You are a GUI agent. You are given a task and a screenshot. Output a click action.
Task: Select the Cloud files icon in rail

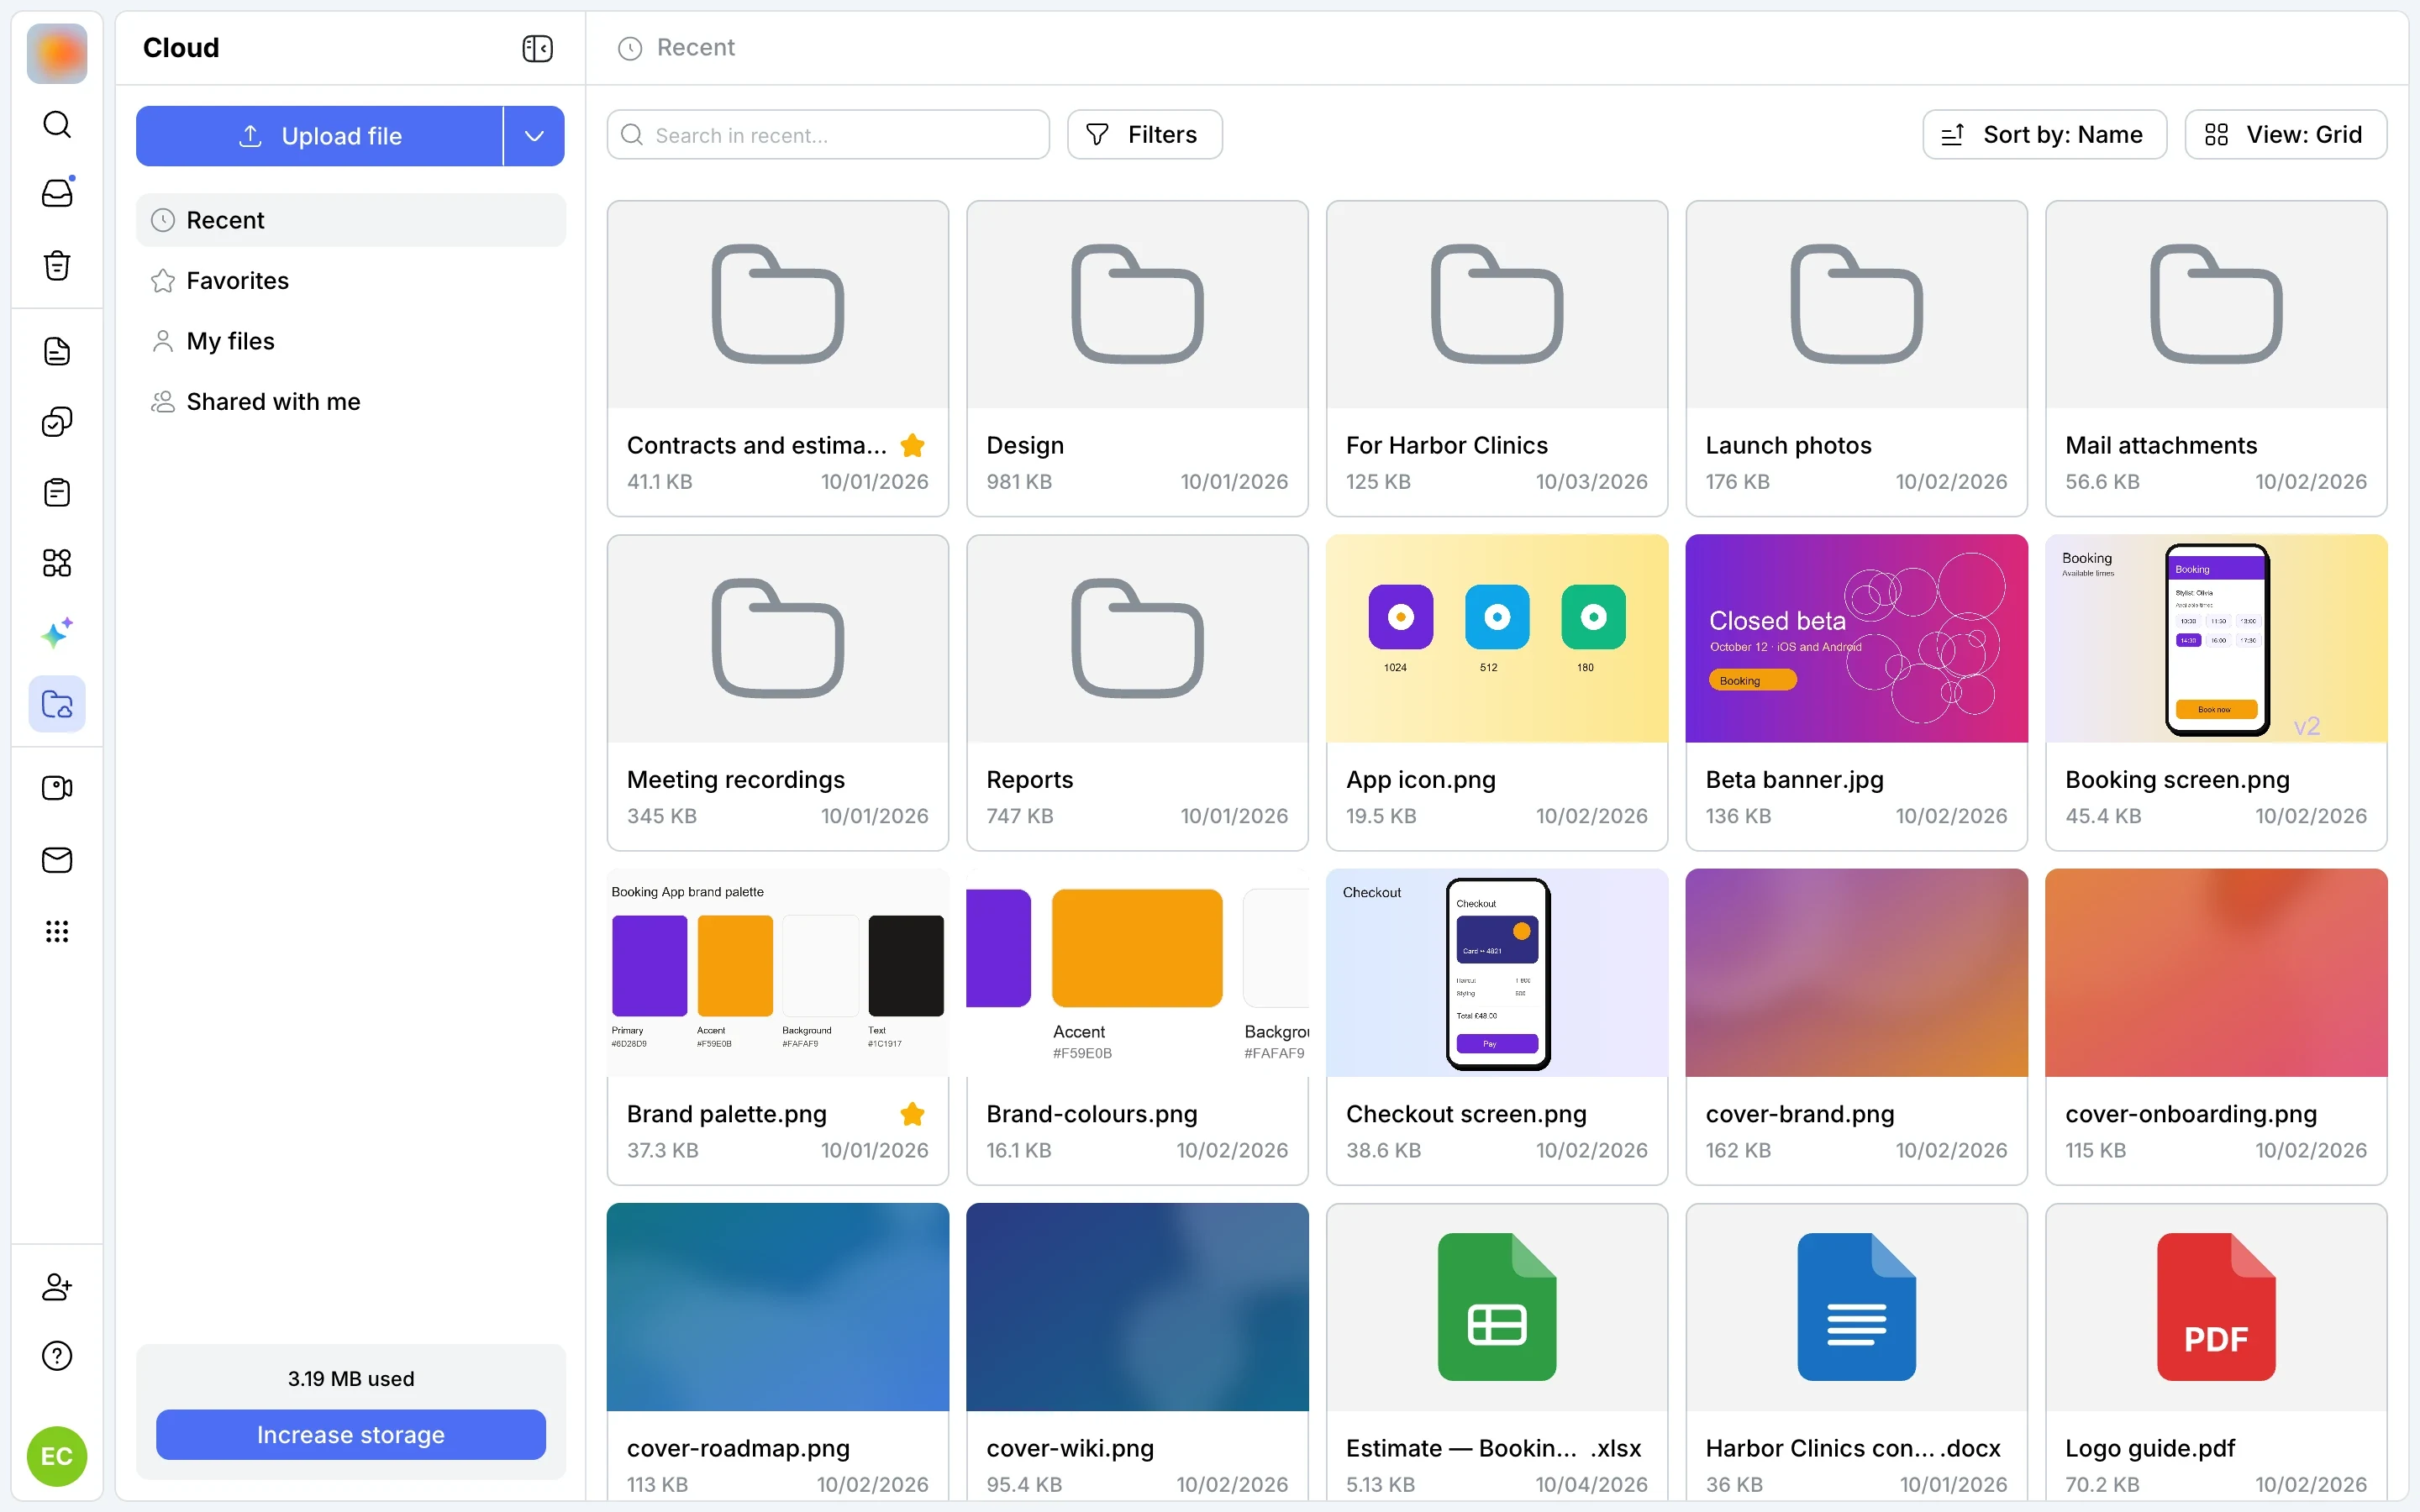tap(57, 704)
